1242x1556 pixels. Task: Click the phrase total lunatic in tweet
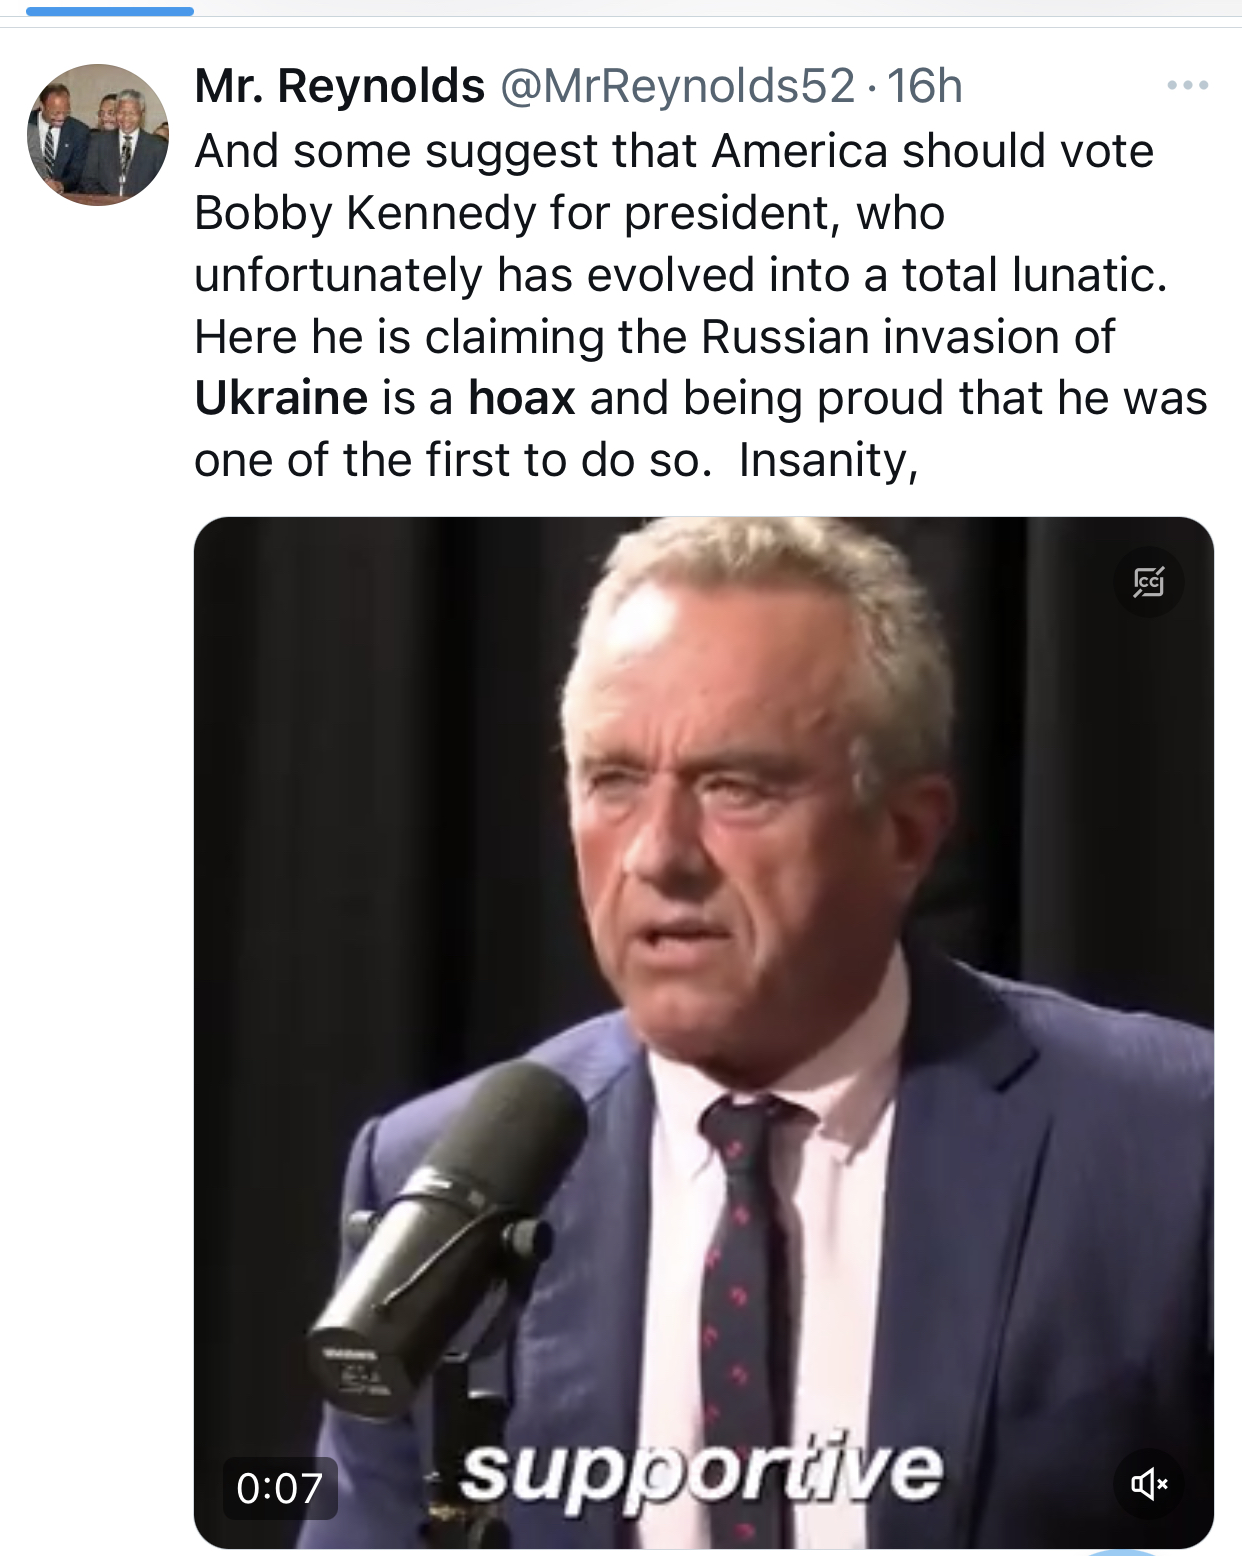[x=1033, y=275]
